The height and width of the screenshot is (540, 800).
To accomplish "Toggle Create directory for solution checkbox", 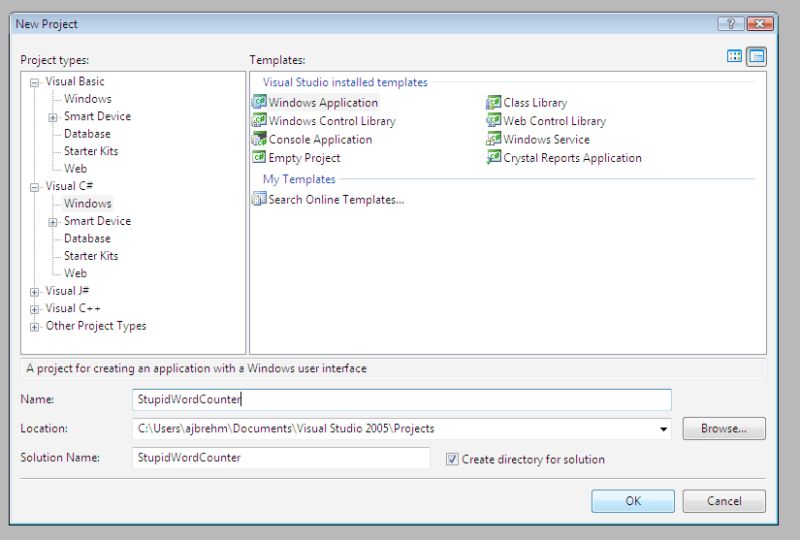I will [x=452, y=459].
